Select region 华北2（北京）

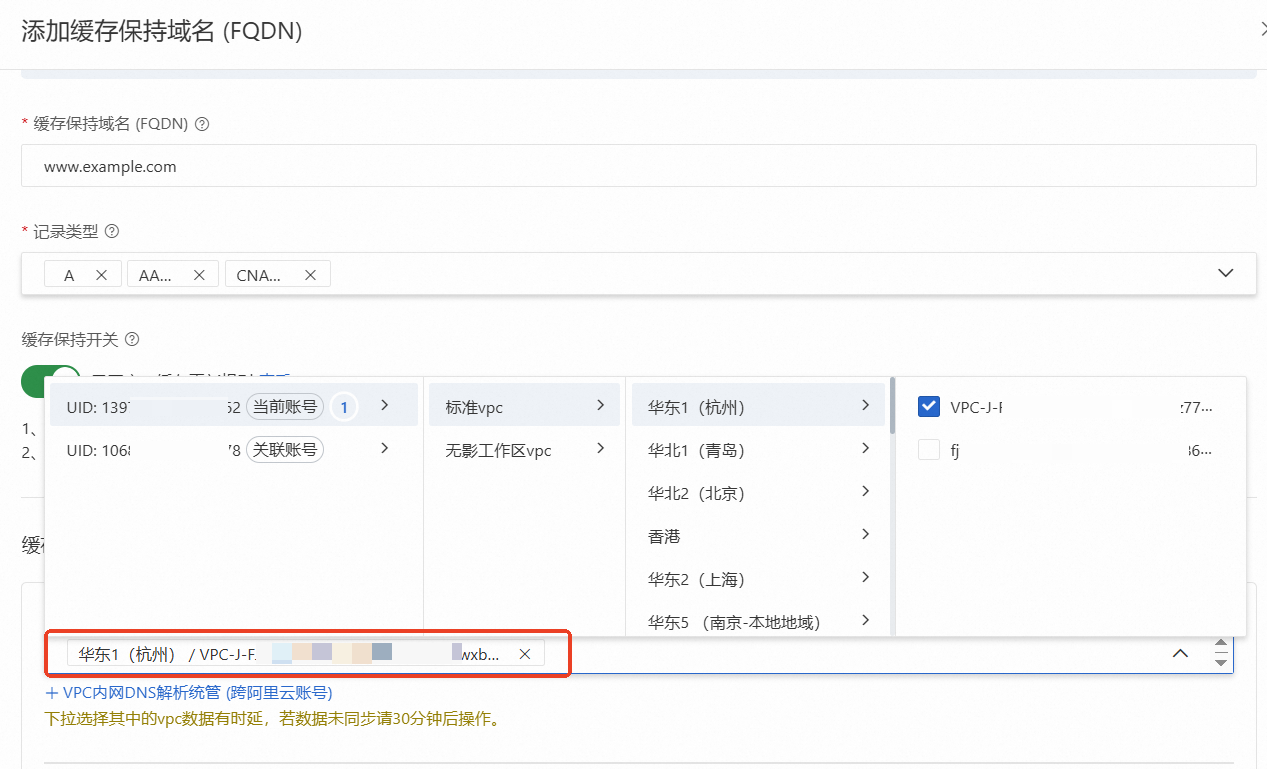758,493
